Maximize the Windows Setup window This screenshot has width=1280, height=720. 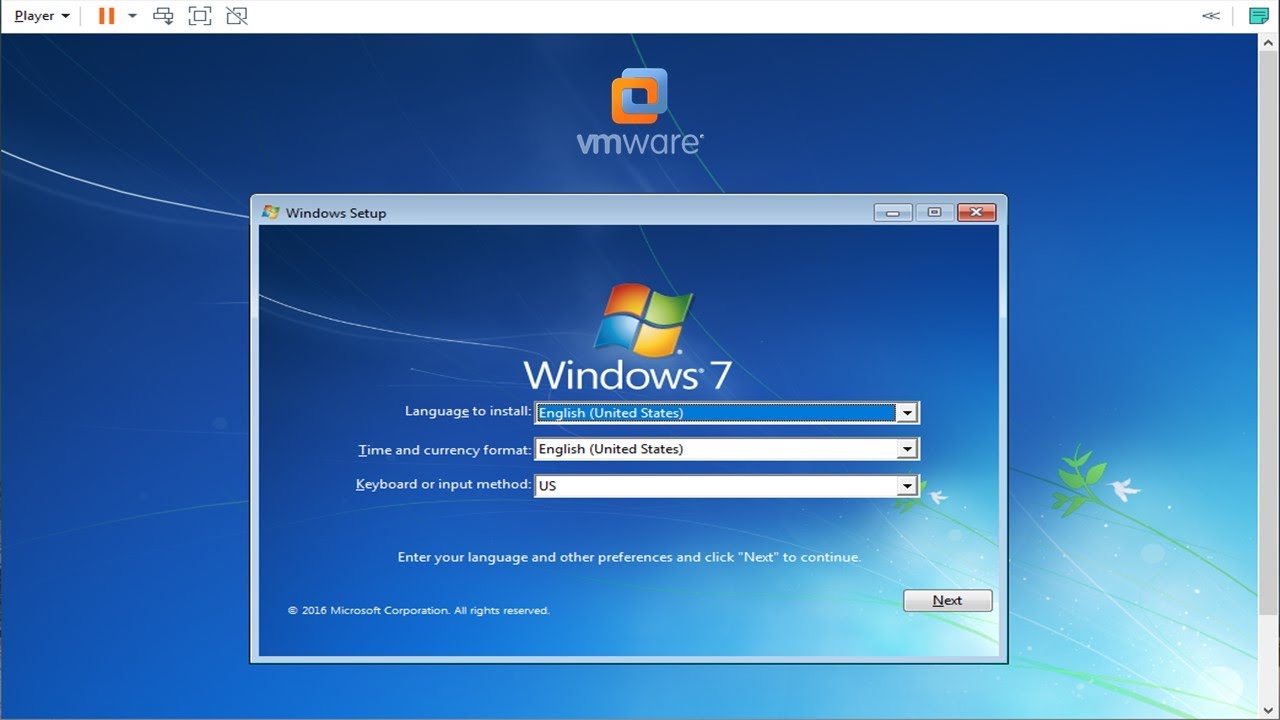tap(934, 212)
